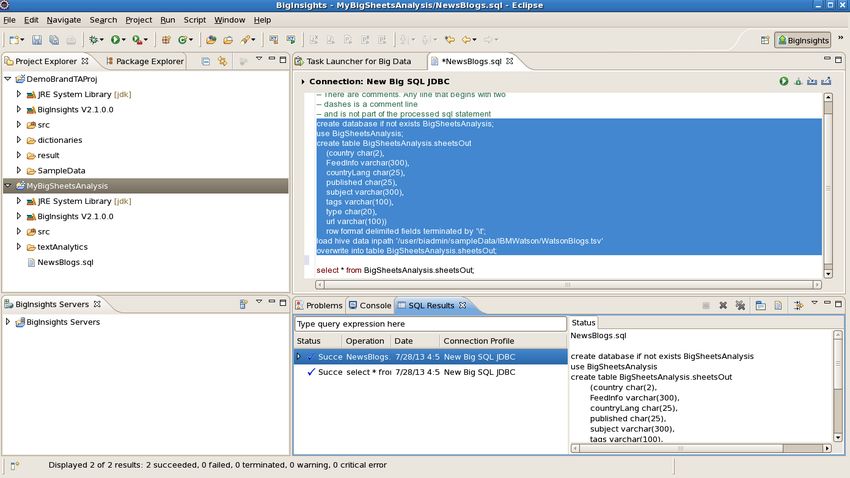The height and width of the screenshot is (478, 850).
Task: Click the New Java Package icon
Action: 166,40
